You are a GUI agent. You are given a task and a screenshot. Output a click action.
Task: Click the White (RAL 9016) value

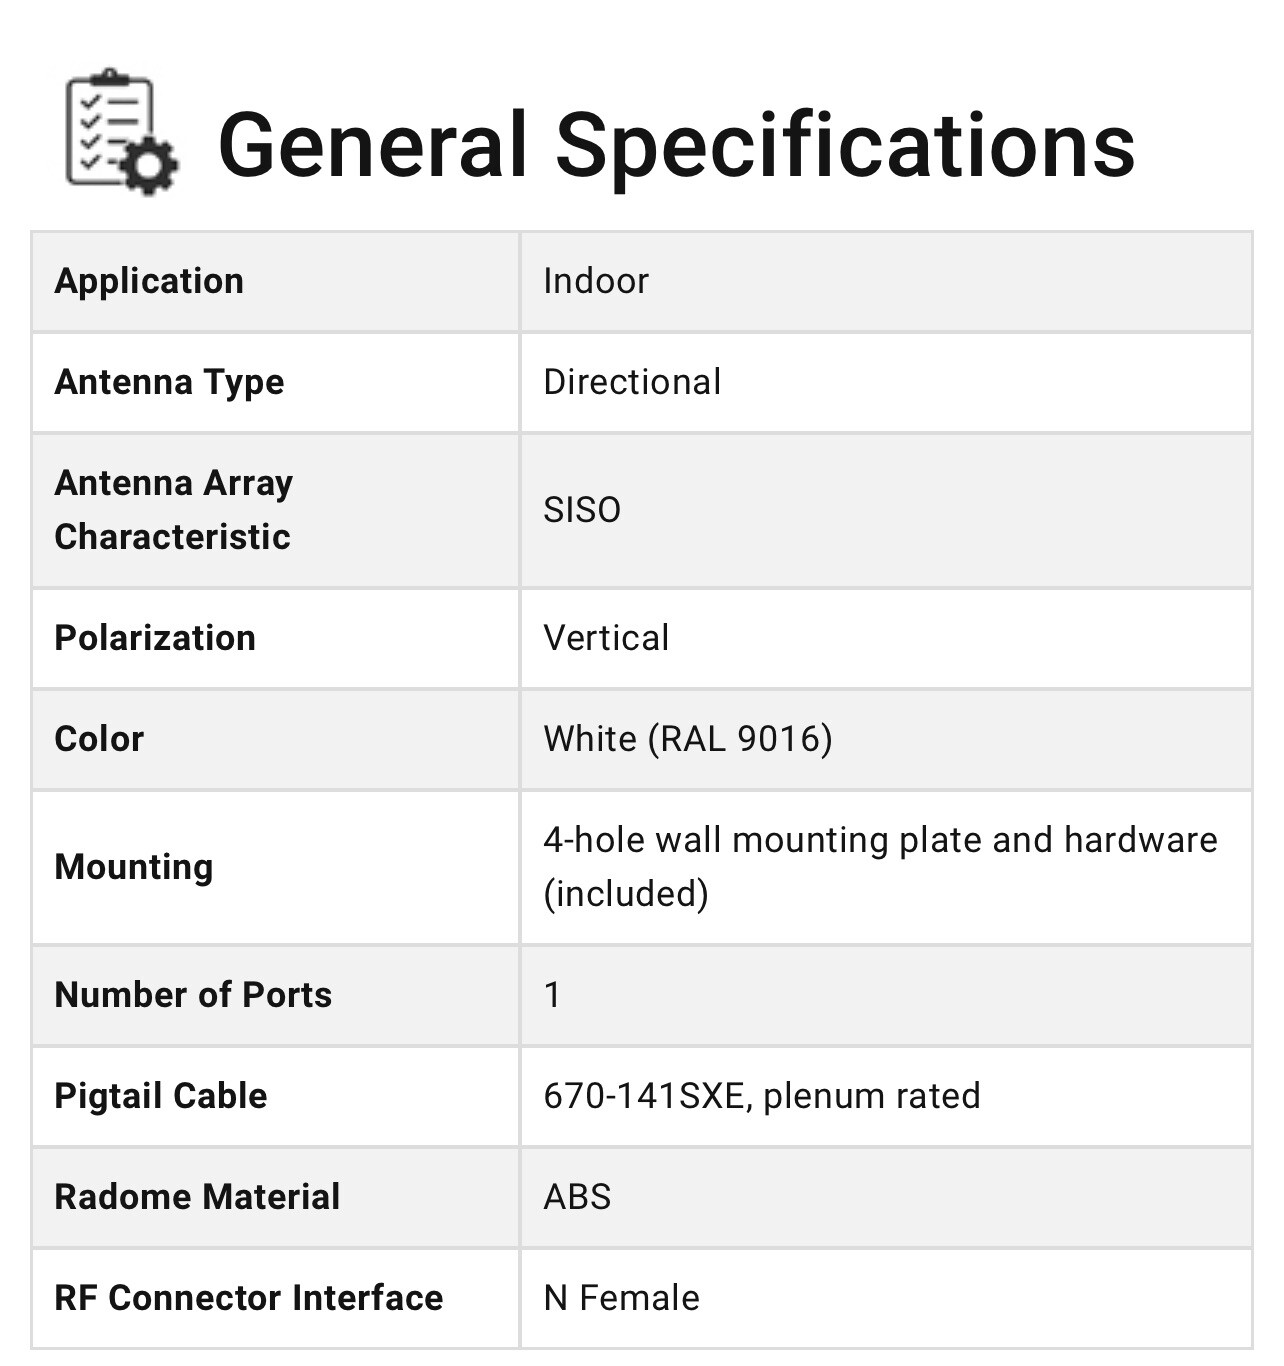click(x=688, y=739)
